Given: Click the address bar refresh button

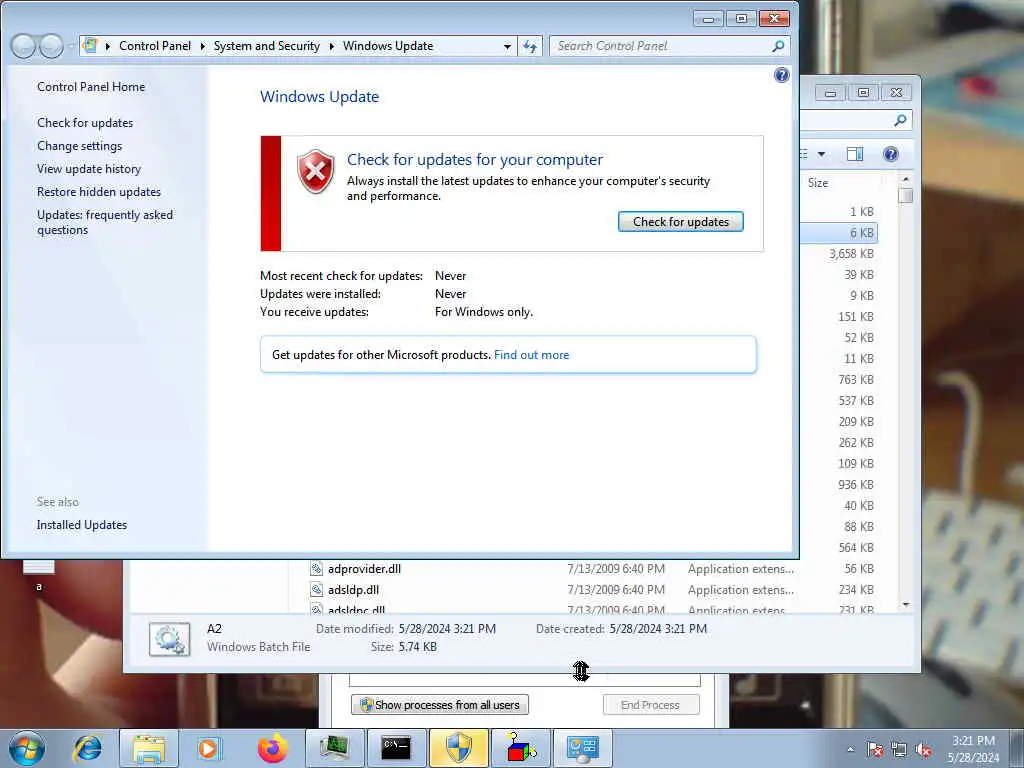Looking at the screenshot, I should pos(530,46).
